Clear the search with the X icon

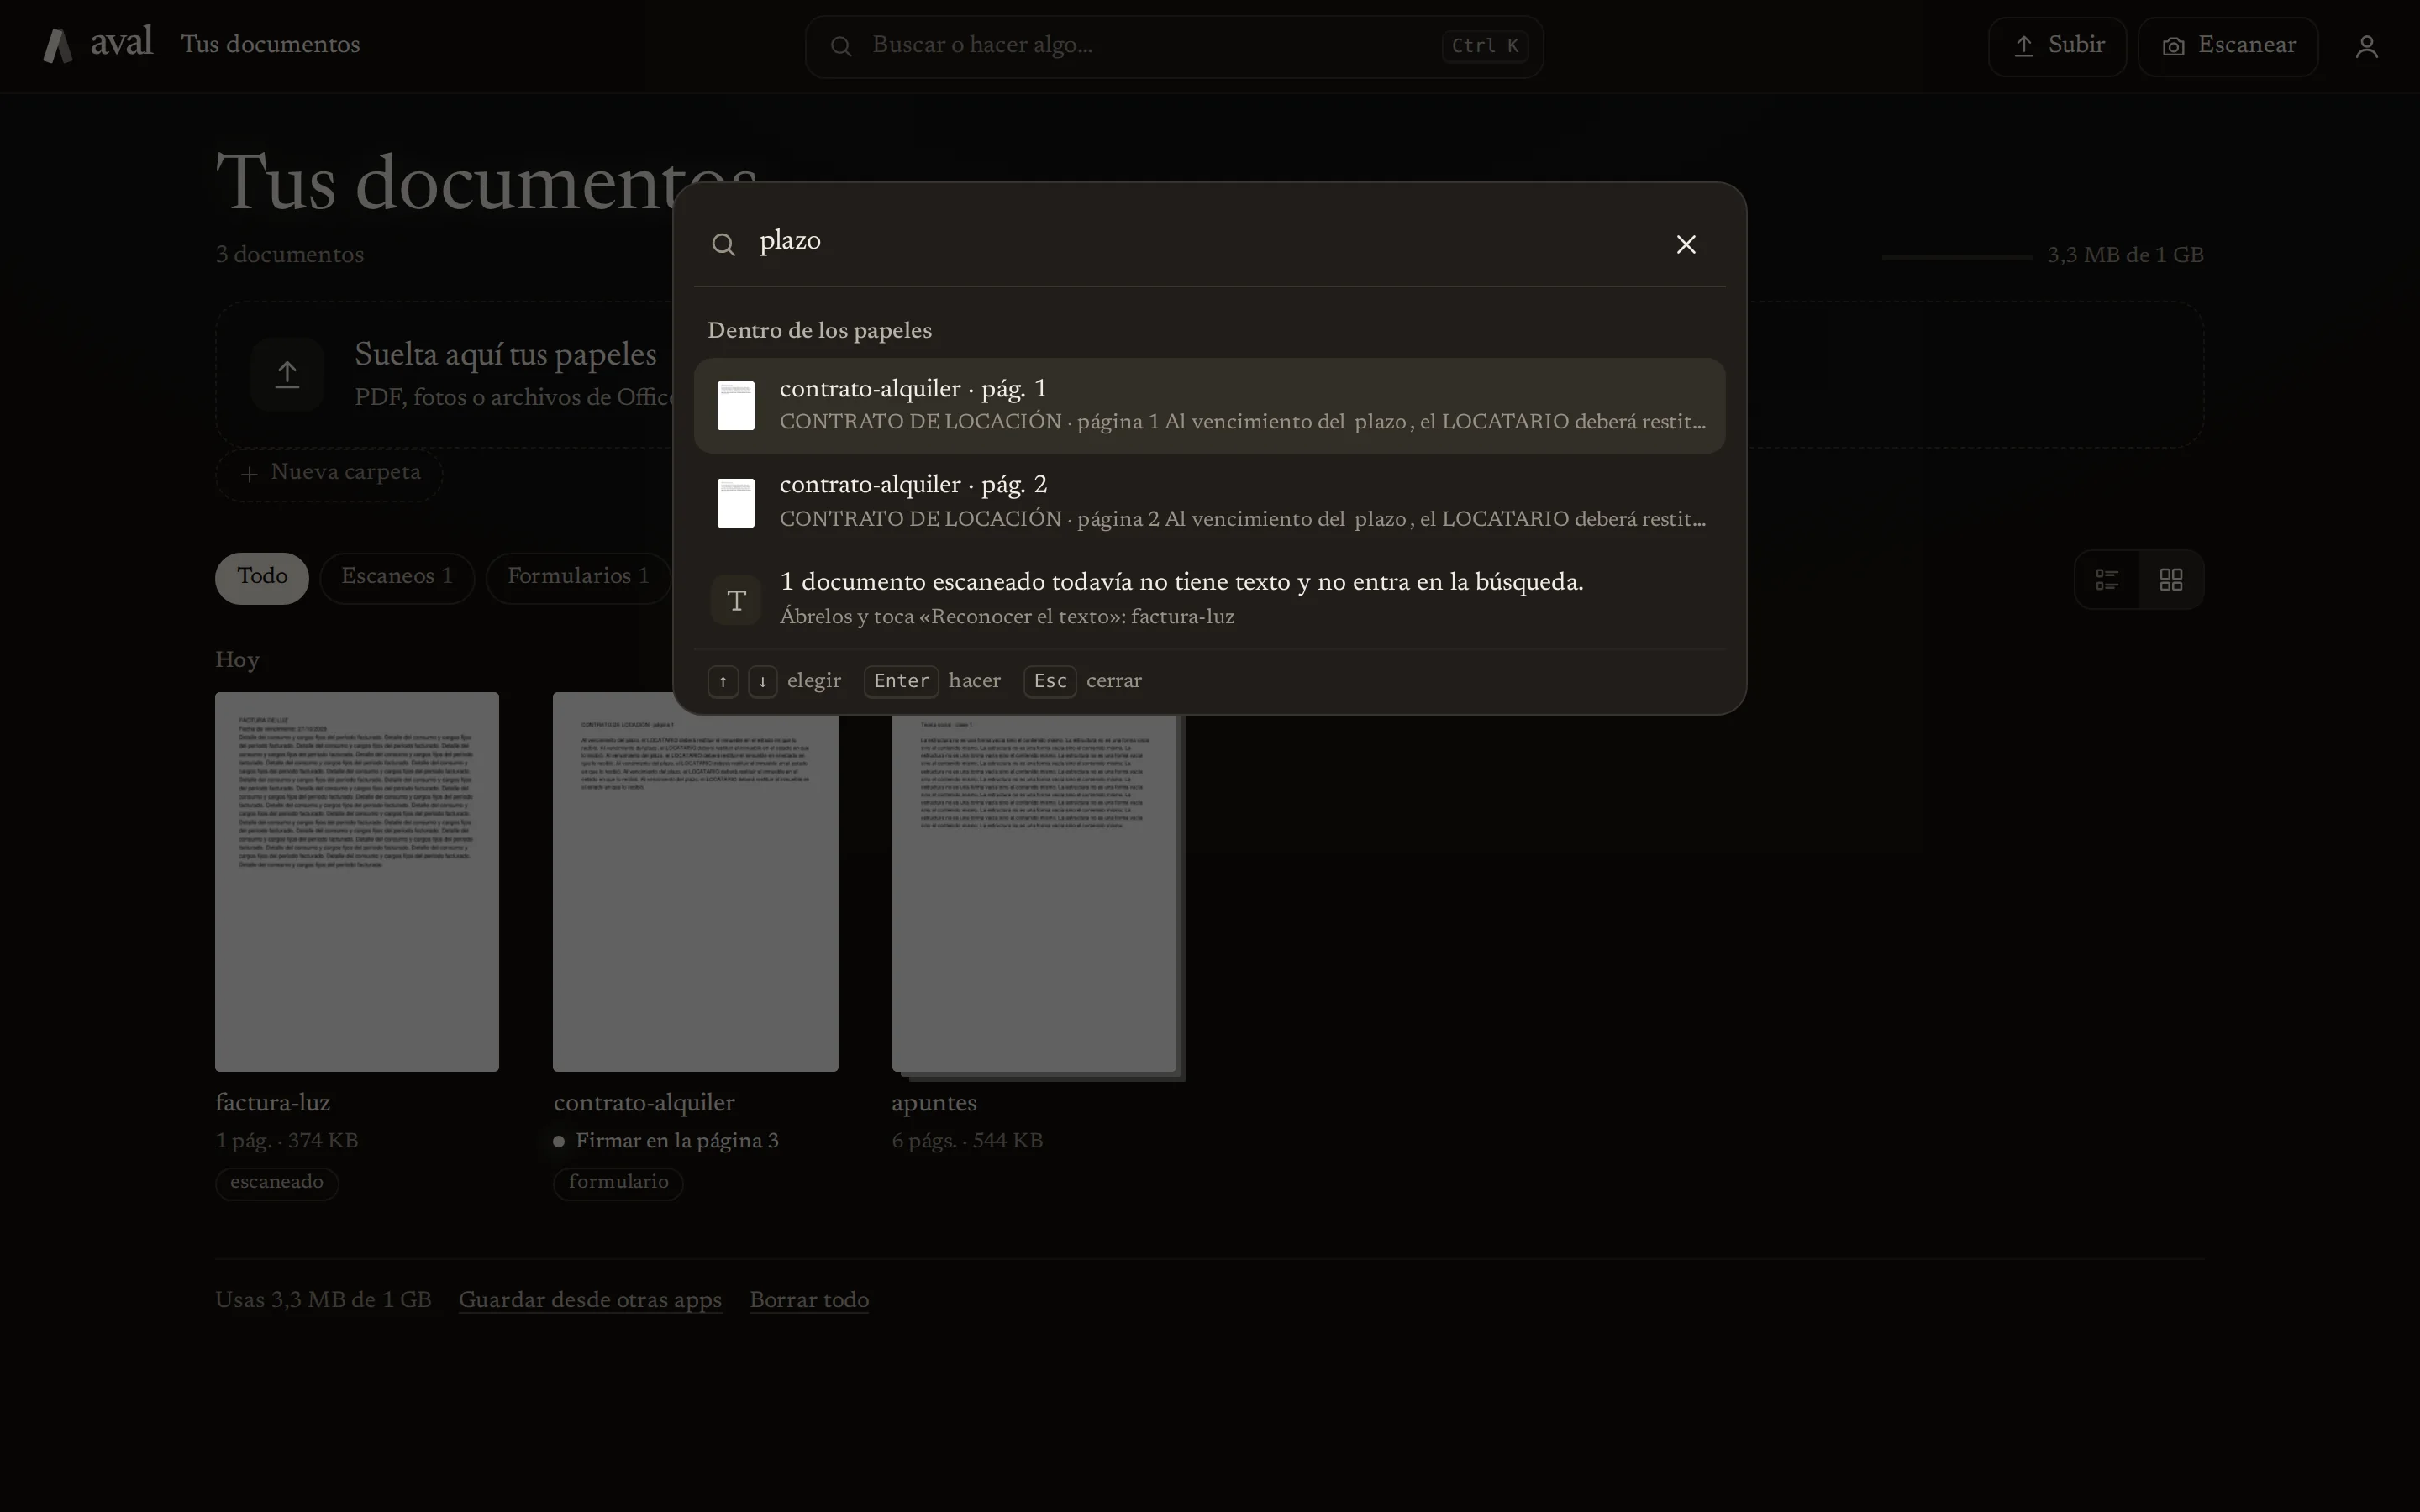tap(1686, 244)
